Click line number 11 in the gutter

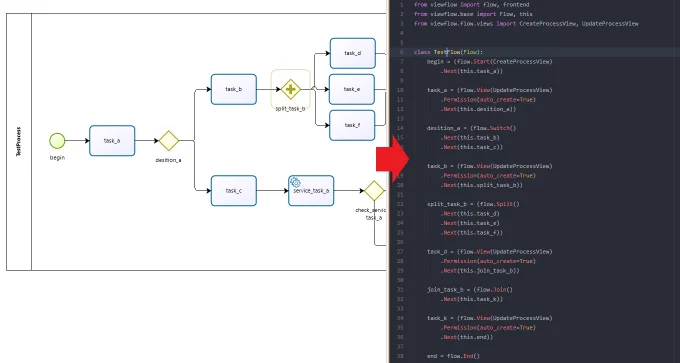point(400,100)
